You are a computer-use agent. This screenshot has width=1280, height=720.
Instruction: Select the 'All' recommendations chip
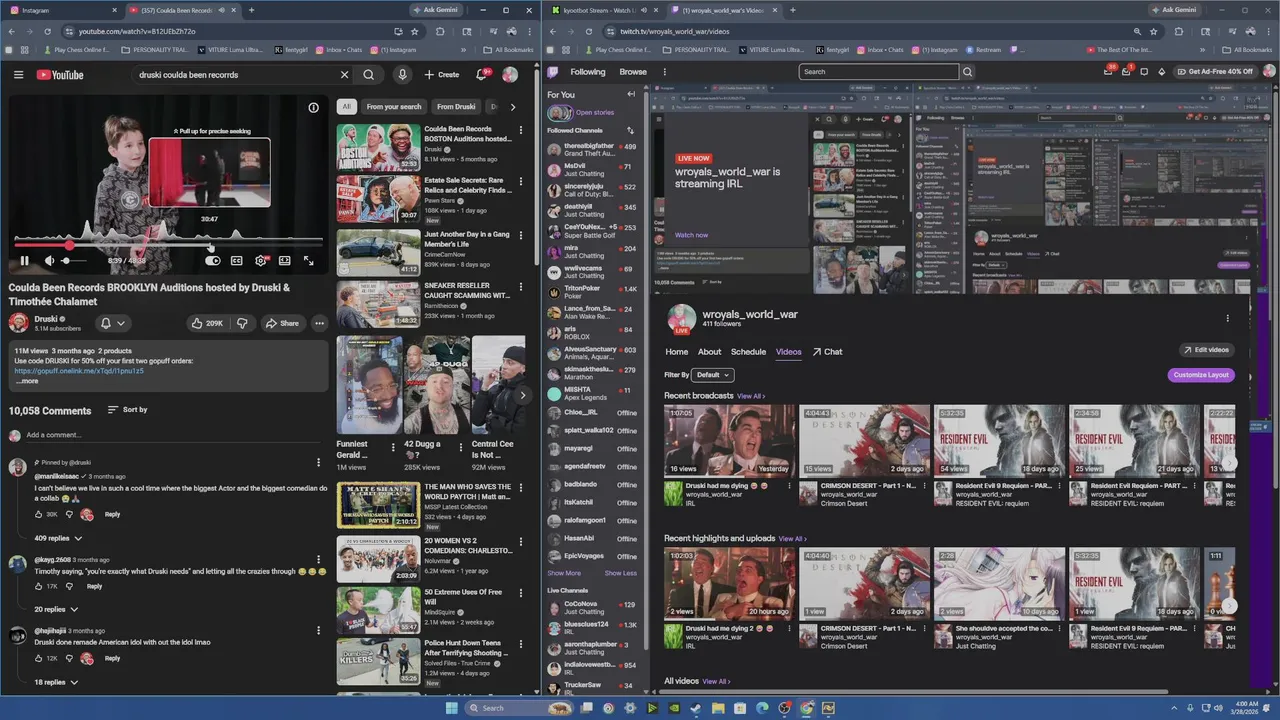tap(346, 107)
